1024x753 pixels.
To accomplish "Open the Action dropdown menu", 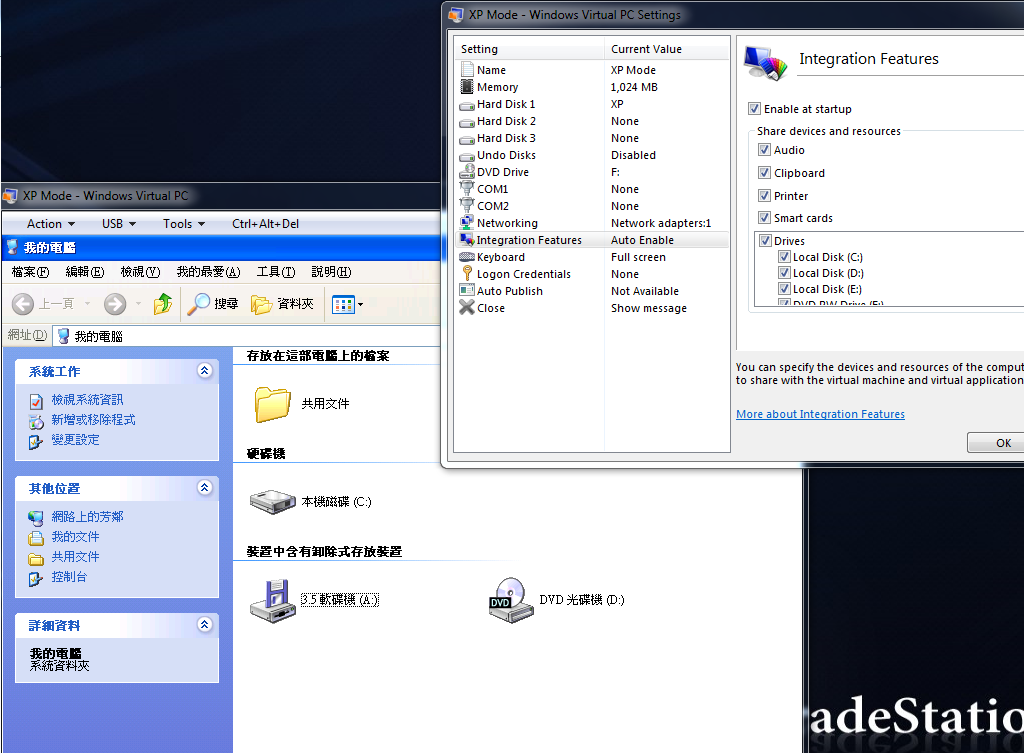I will 50,223.
